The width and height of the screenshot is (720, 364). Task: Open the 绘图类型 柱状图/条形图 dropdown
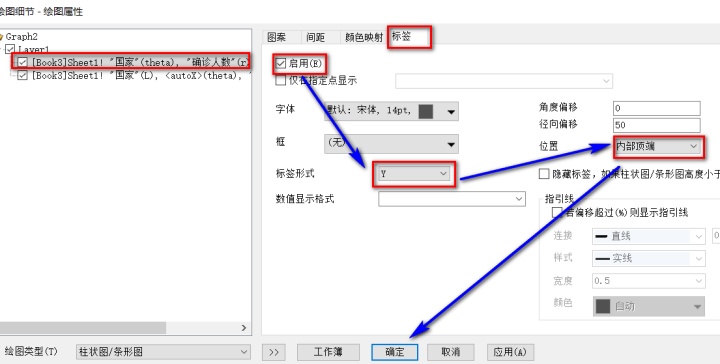point(163,352)
